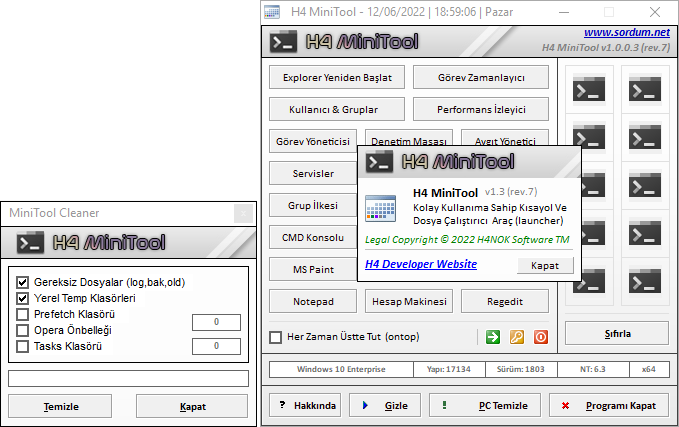Screen dimensions: 679x427
Task: Click the Gizle button
Action: point(385,405)
